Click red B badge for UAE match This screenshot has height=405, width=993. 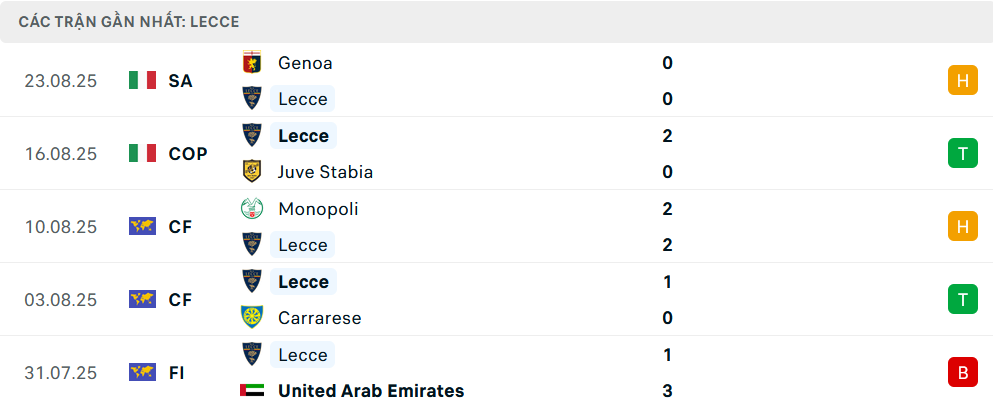[x=962, y=373]
